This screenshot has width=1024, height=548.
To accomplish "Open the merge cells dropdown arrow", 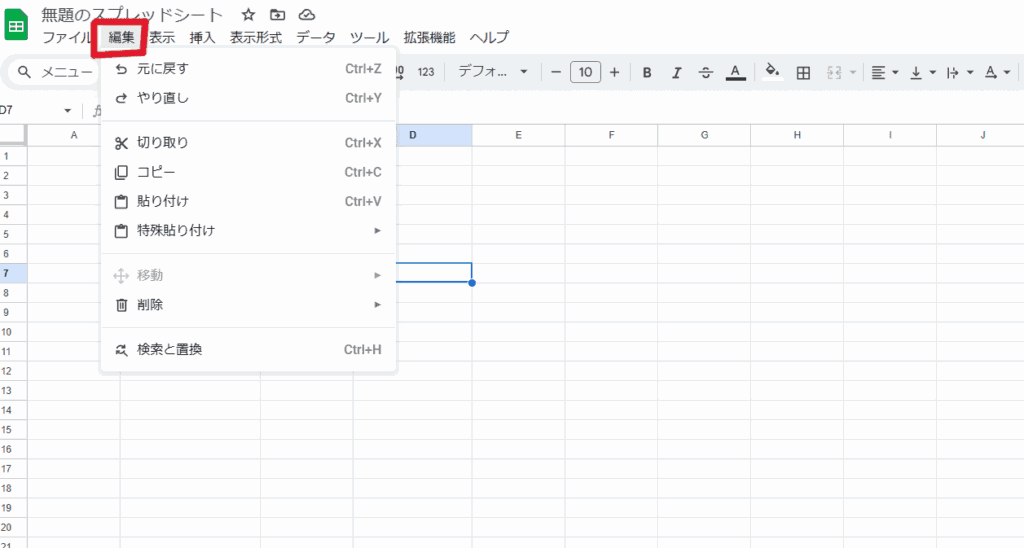I will click(x=852, y=73).
